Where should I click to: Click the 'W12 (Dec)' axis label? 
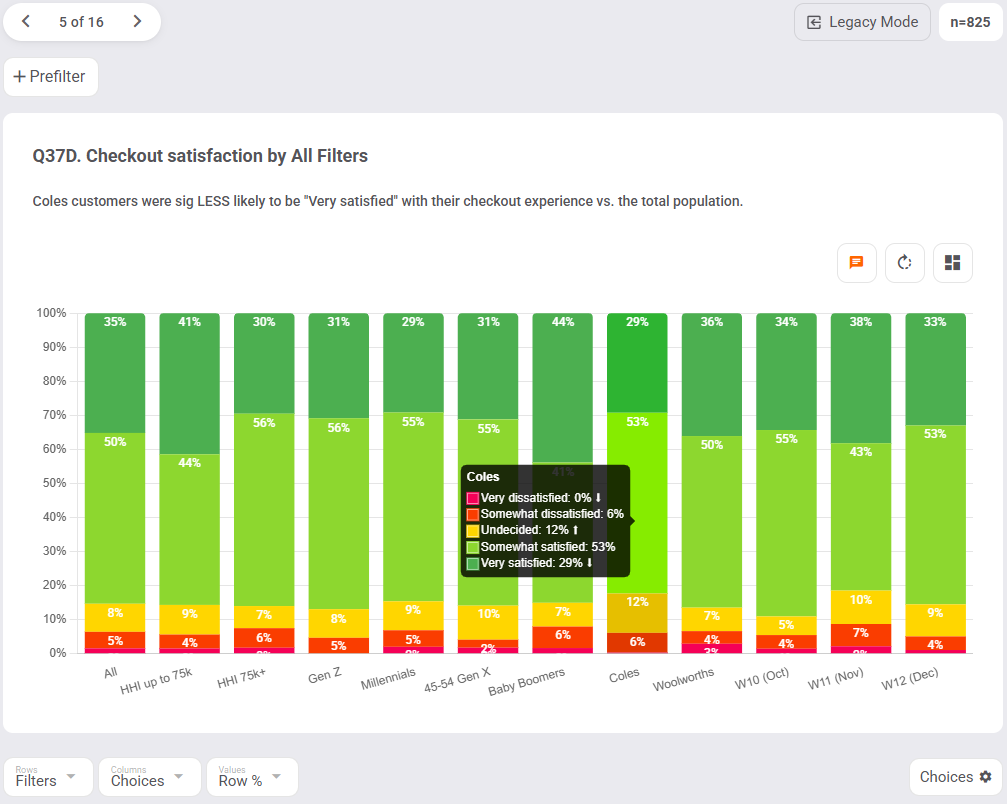[909, 679]
